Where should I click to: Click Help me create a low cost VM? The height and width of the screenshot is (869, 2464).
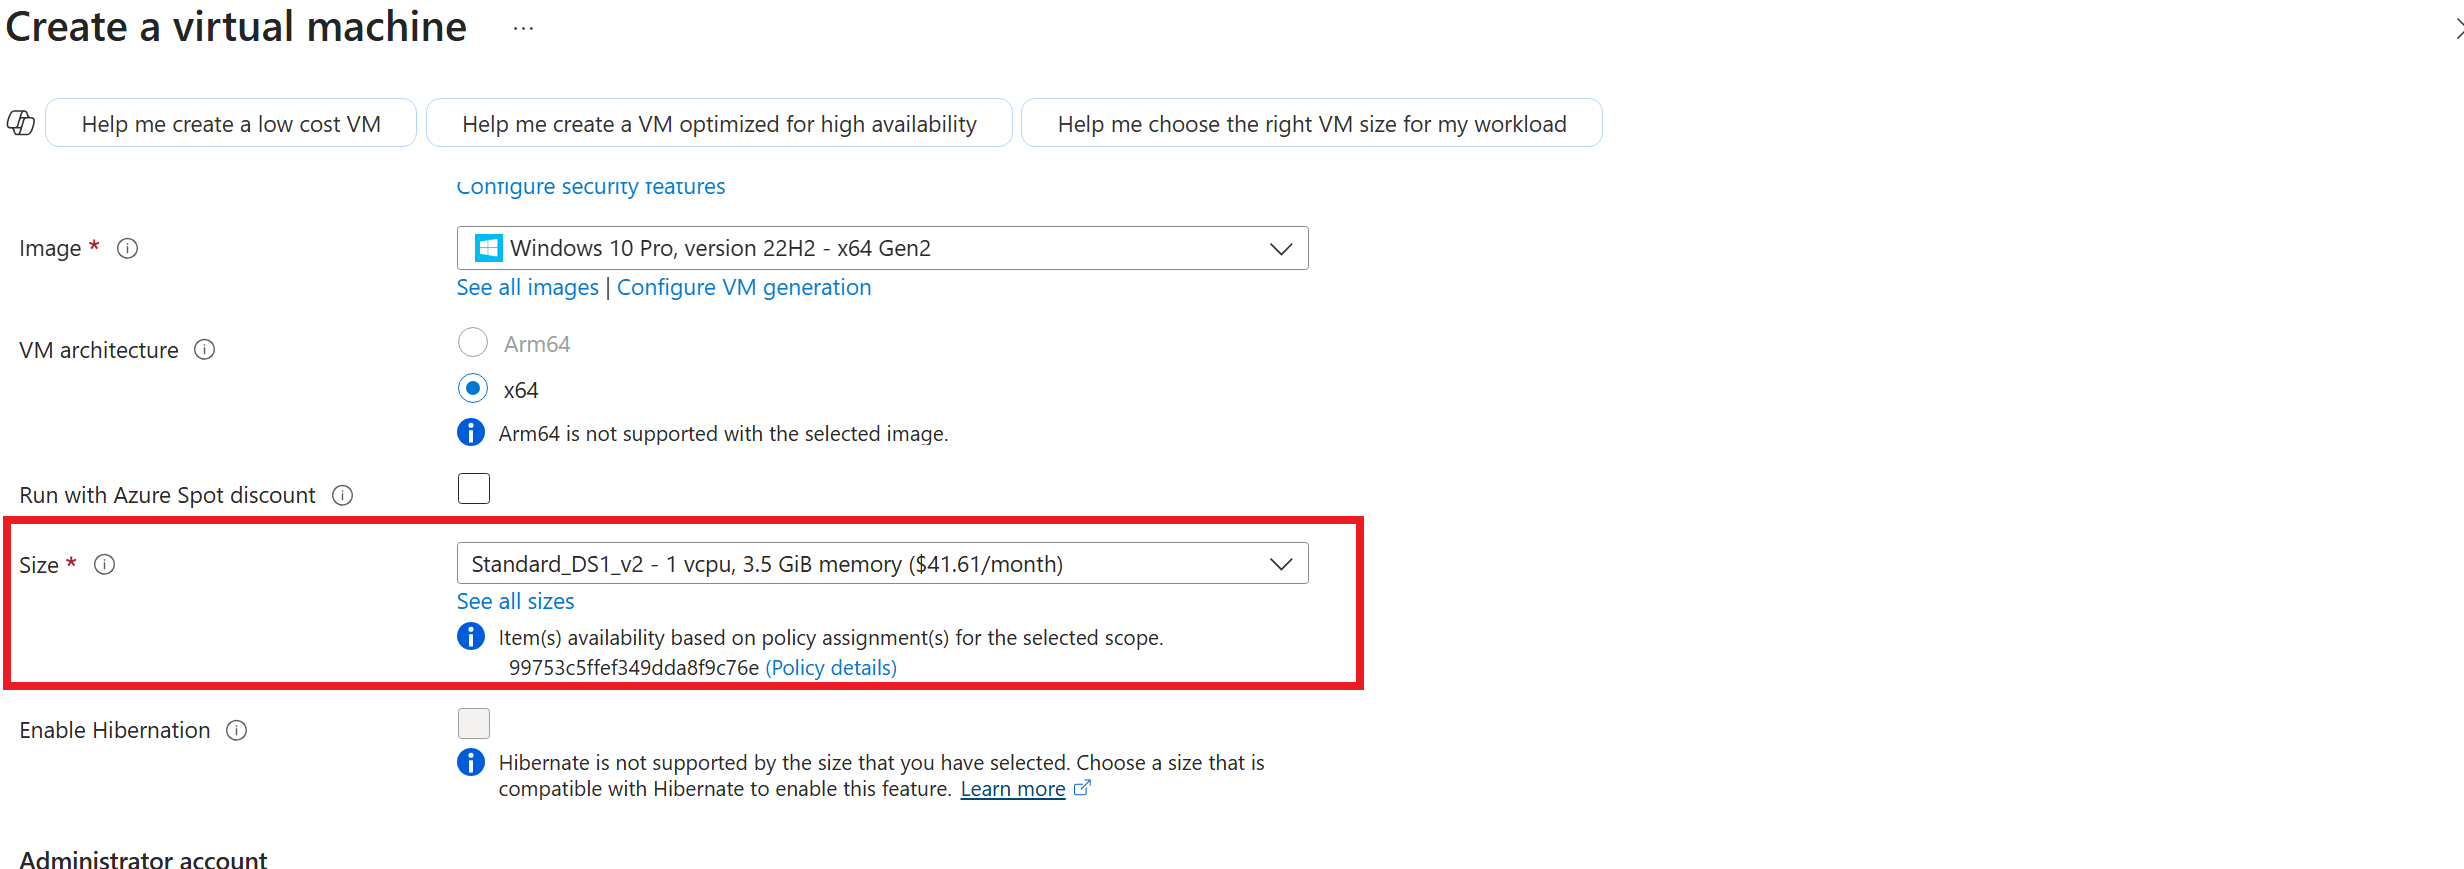[231, 123]
